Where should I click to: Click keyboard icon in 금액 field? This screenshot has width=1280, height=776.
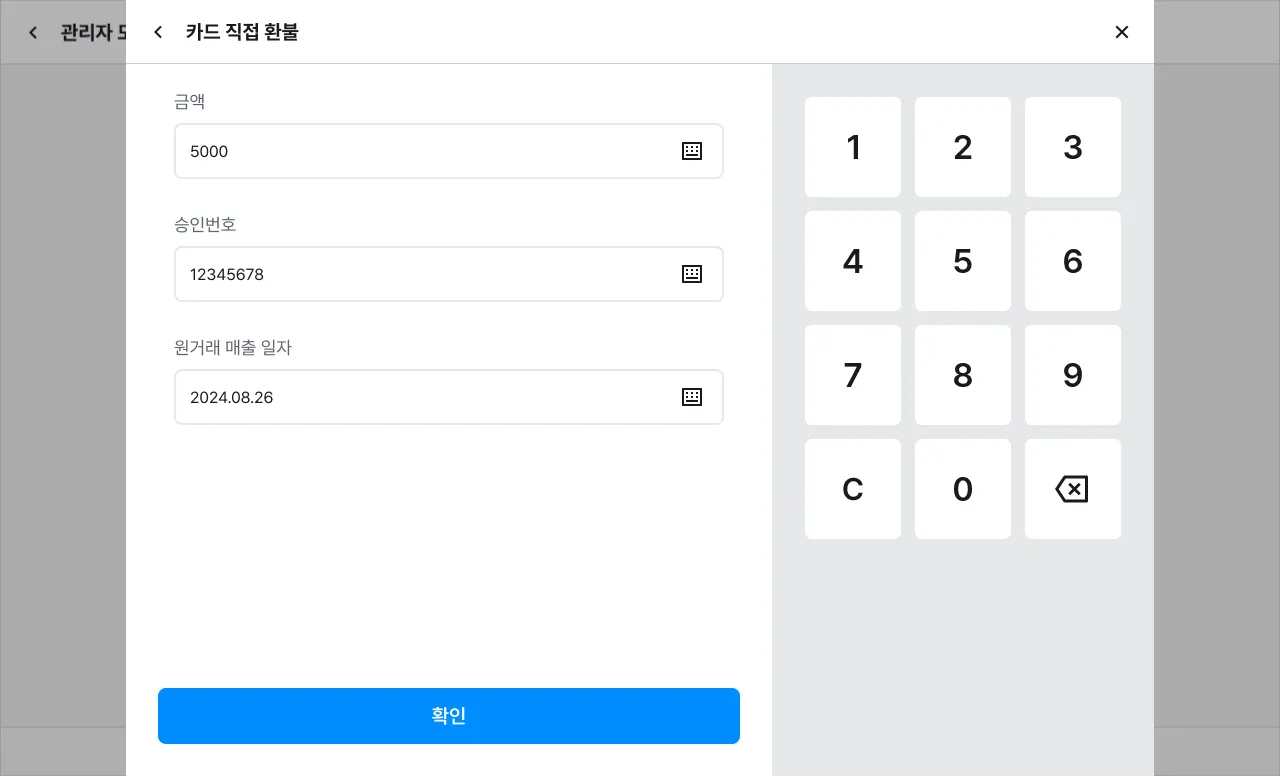point(692,151)
